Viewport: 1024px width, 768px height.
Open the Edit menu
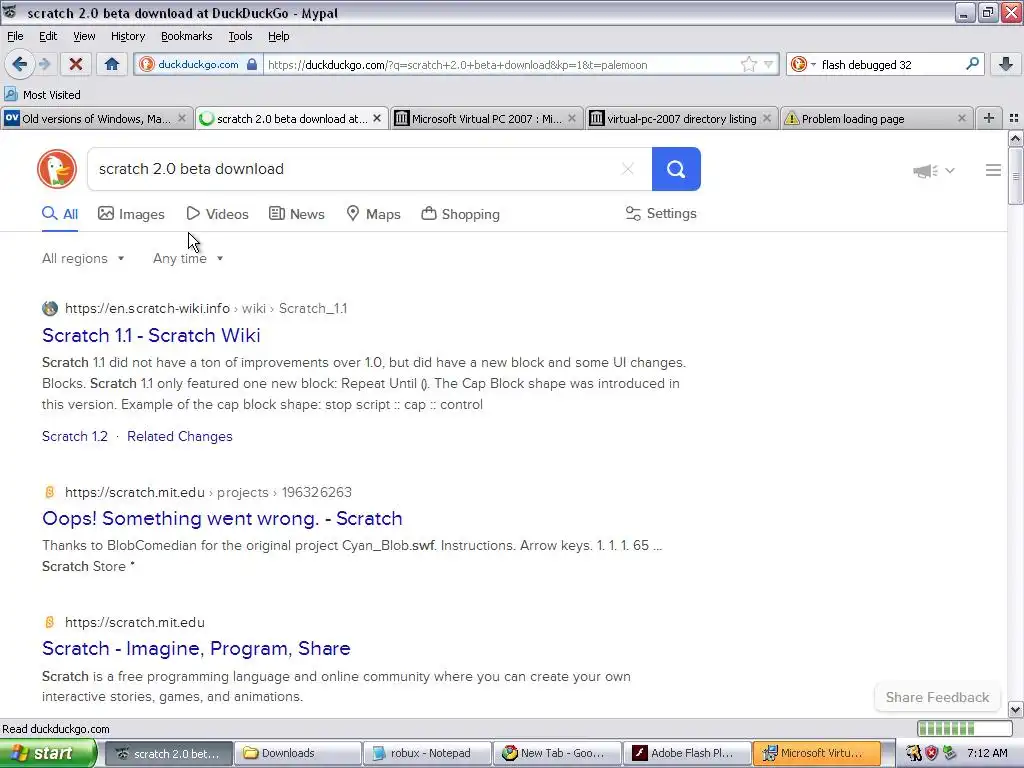(48, 36)
